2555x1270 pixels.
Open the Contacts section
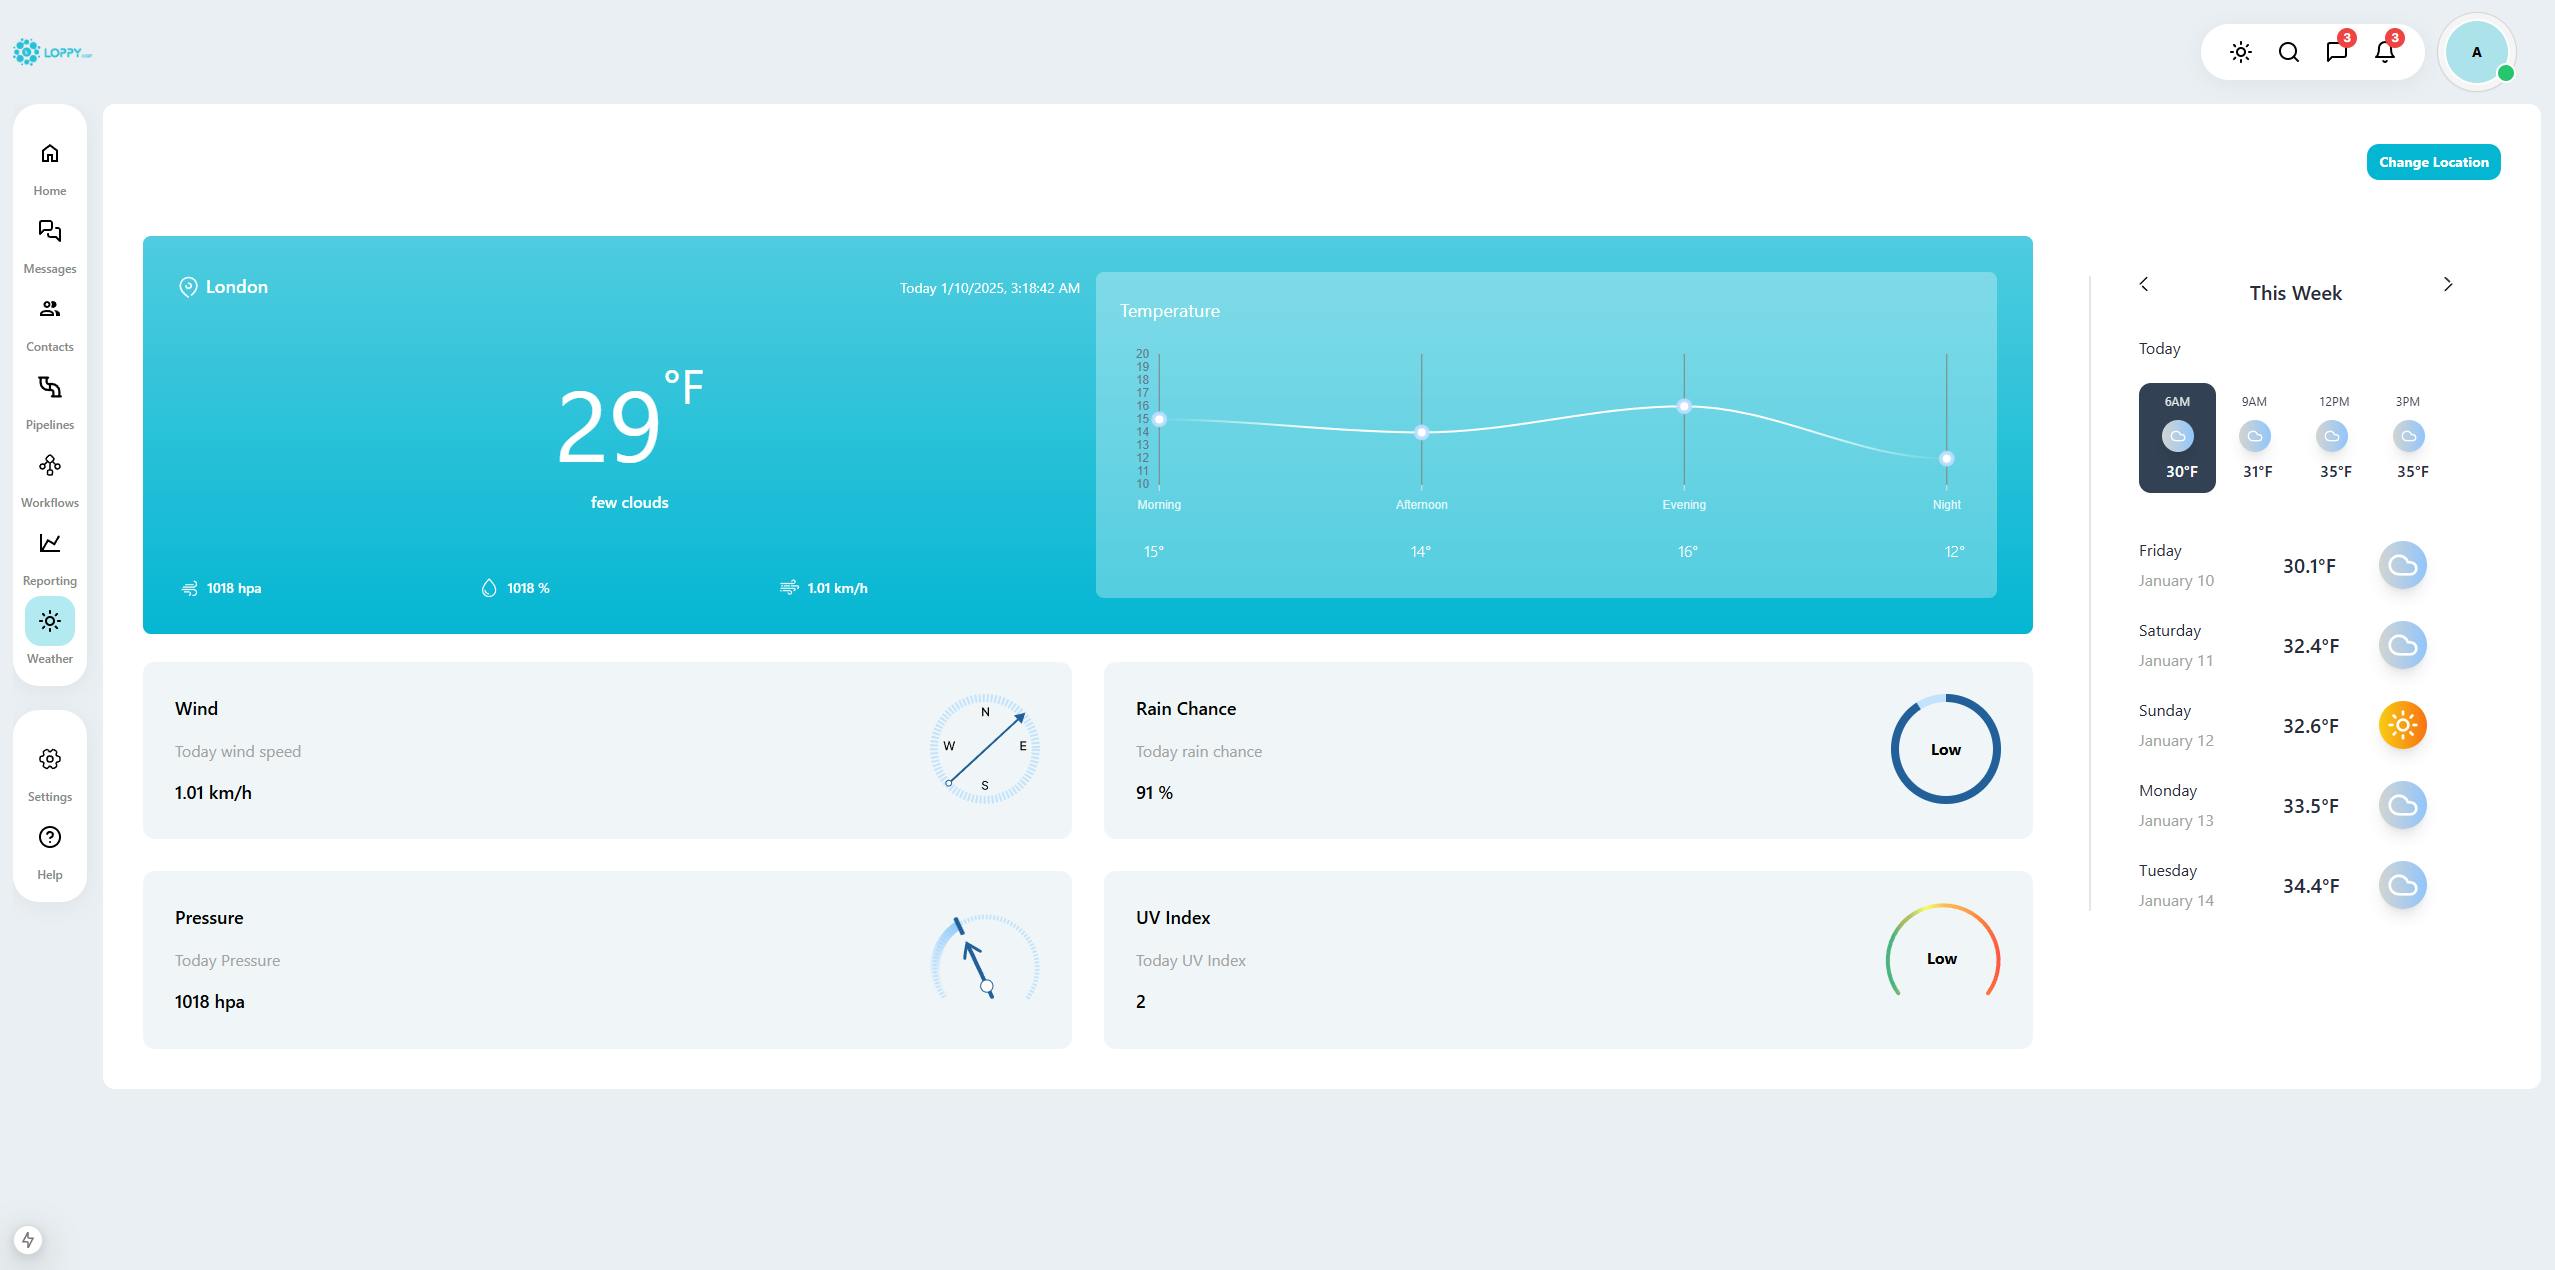(49, 310)
